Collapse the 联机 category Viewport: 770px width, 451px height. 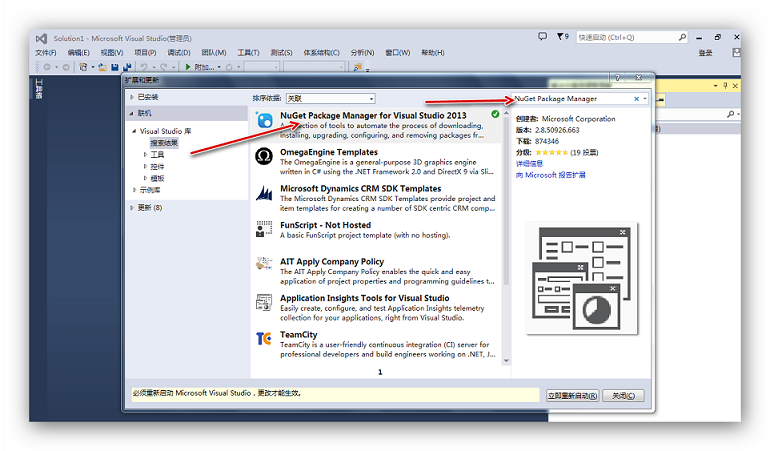point(132,113)
